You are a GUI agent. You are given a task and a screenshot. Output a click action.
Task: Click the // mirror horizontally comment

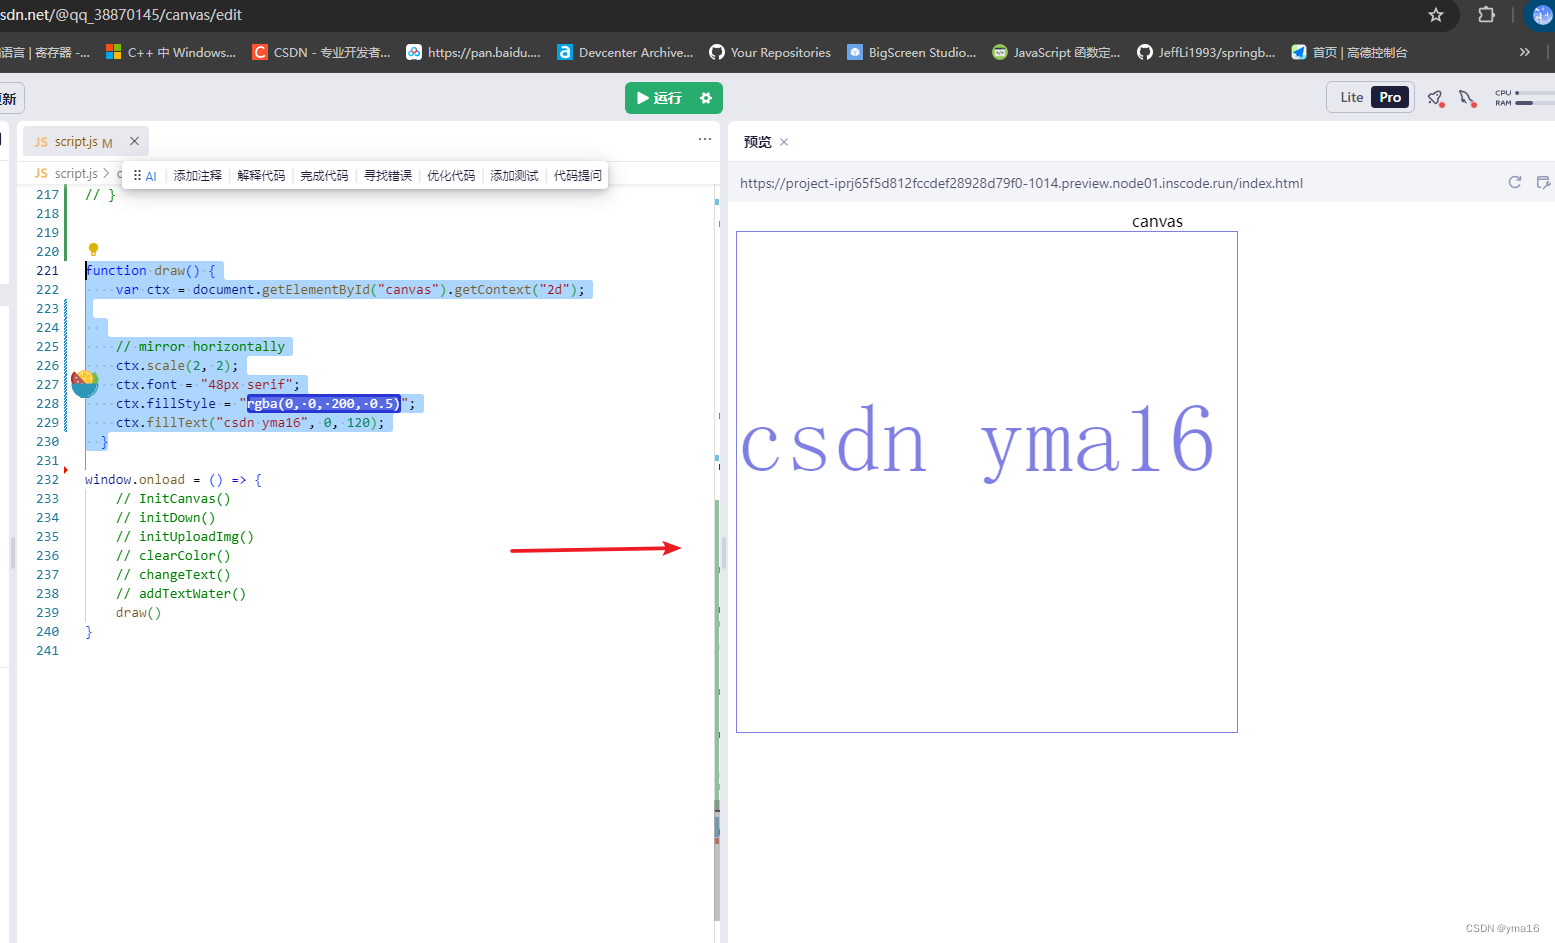point(200,347)
